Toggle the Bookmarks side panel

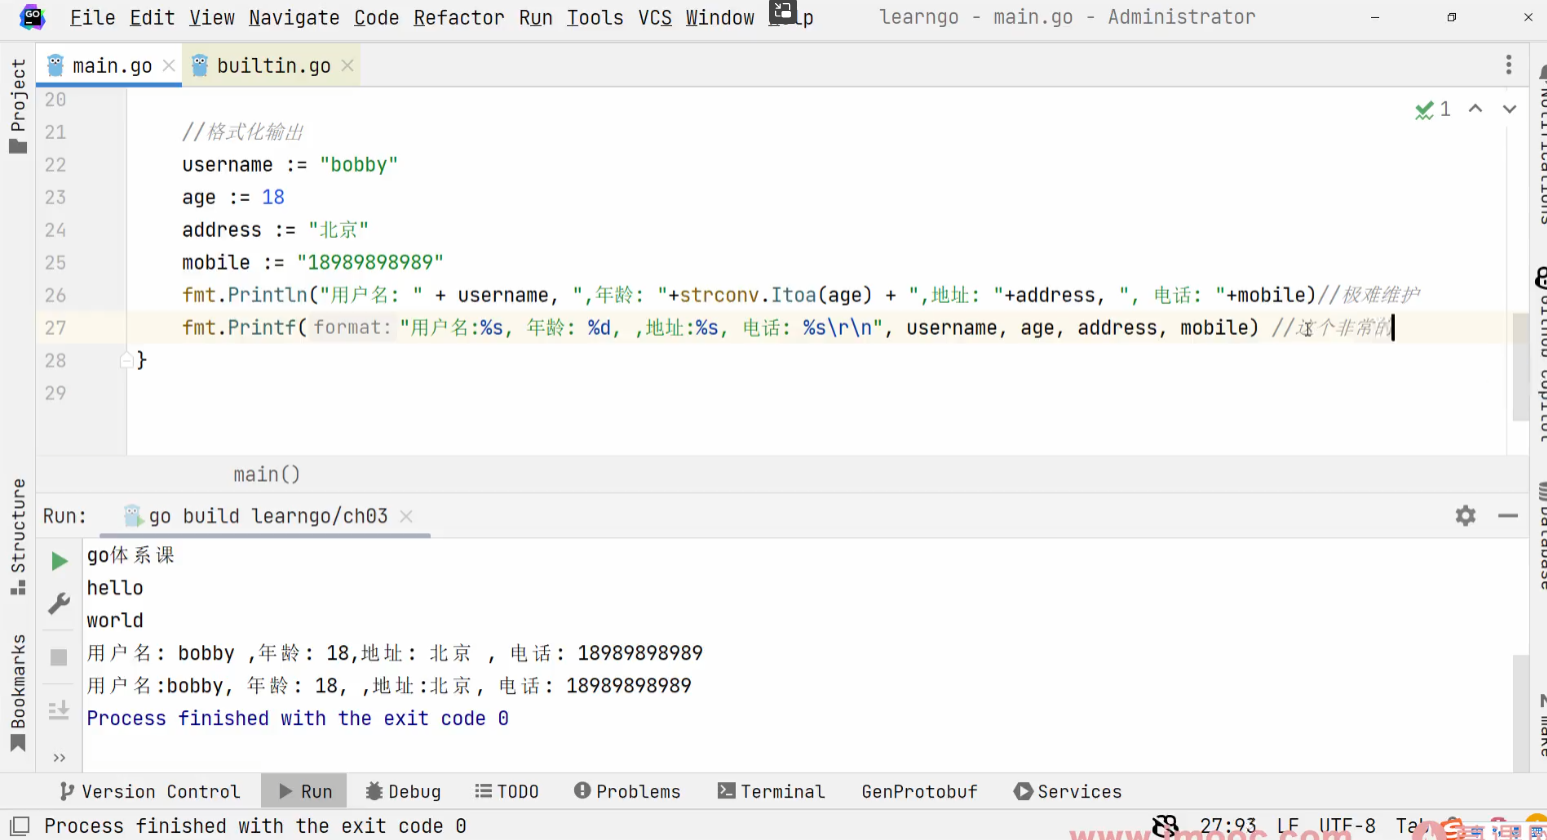(18, 692)
